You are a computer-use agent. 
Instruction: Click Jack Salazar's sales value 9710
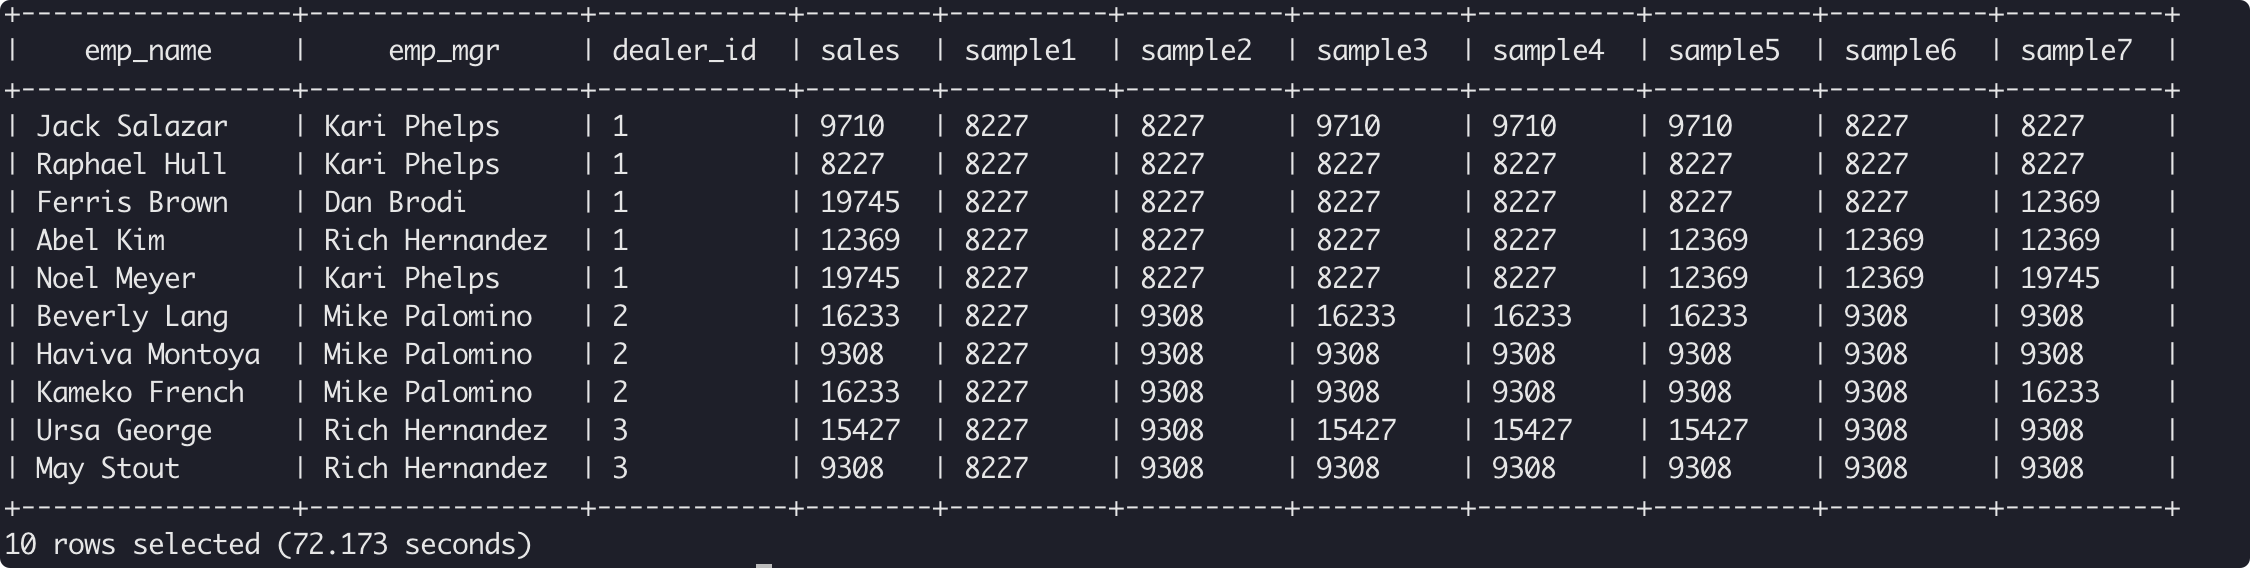(x=852, y=126)
